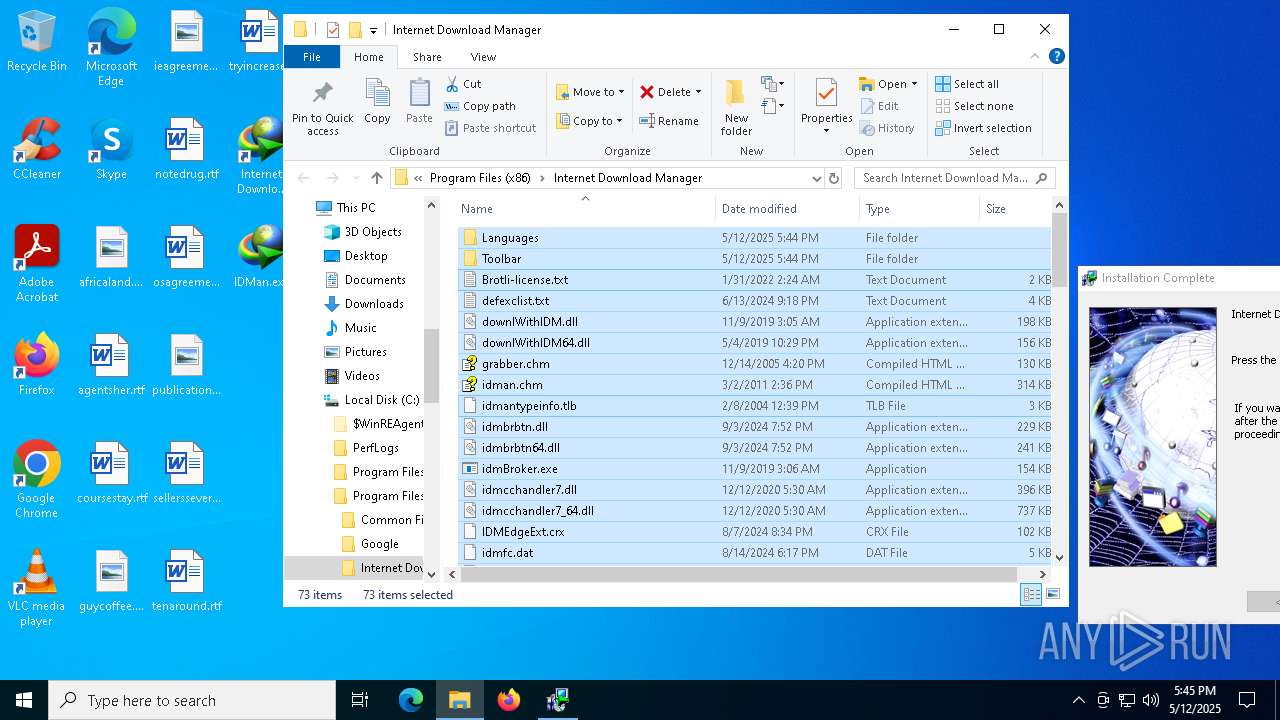Collapse the ribbon with chevron
This screenshot has height=720, width=1280.
[x=1035, y=57]
